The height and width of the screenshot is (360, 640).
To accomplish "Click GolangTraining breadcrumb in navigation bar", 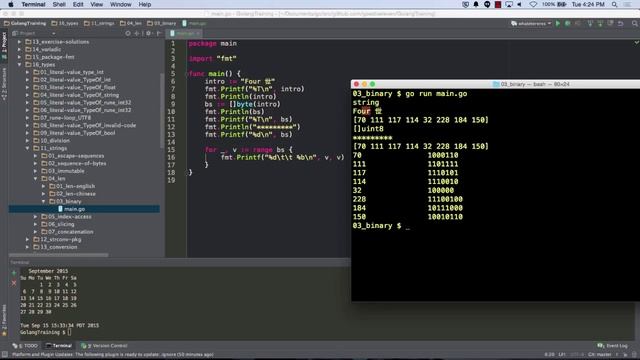I will [x=25, y=24].
